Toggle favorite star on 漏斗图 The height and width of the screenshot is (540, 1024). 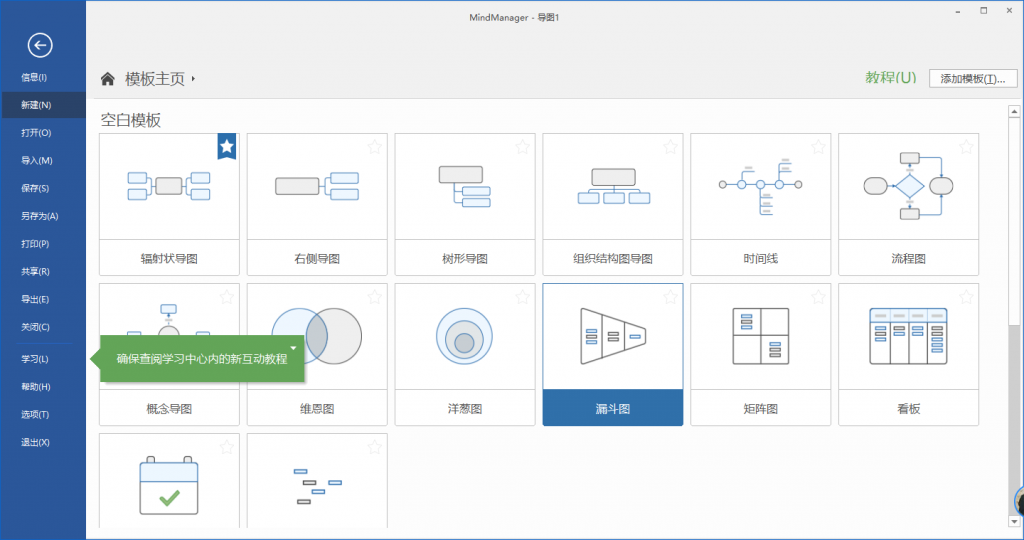(x=671, y=297)
